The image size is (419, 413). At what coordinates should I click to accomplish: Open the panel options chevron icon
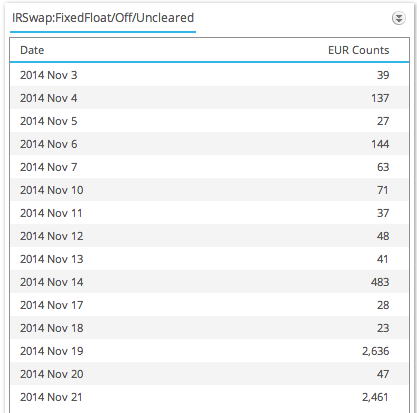399,18
